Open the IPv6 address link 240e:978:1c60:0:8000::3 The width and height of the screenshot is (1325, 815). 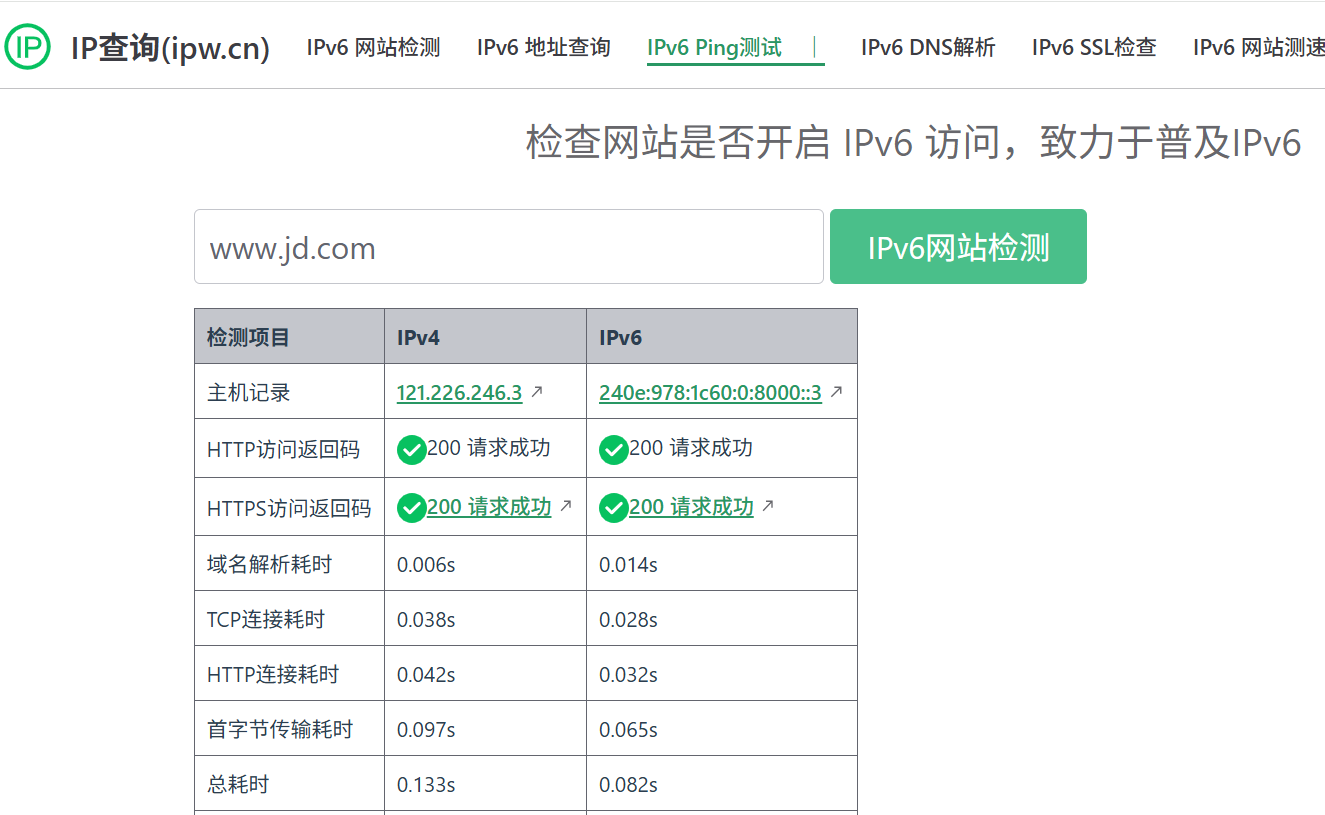point(710,393)
